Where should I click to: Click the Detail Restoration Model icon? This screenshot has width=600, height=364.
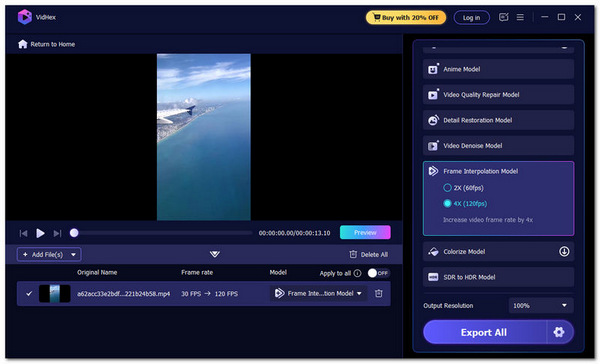pyautogui.click(x=433, y=120)
